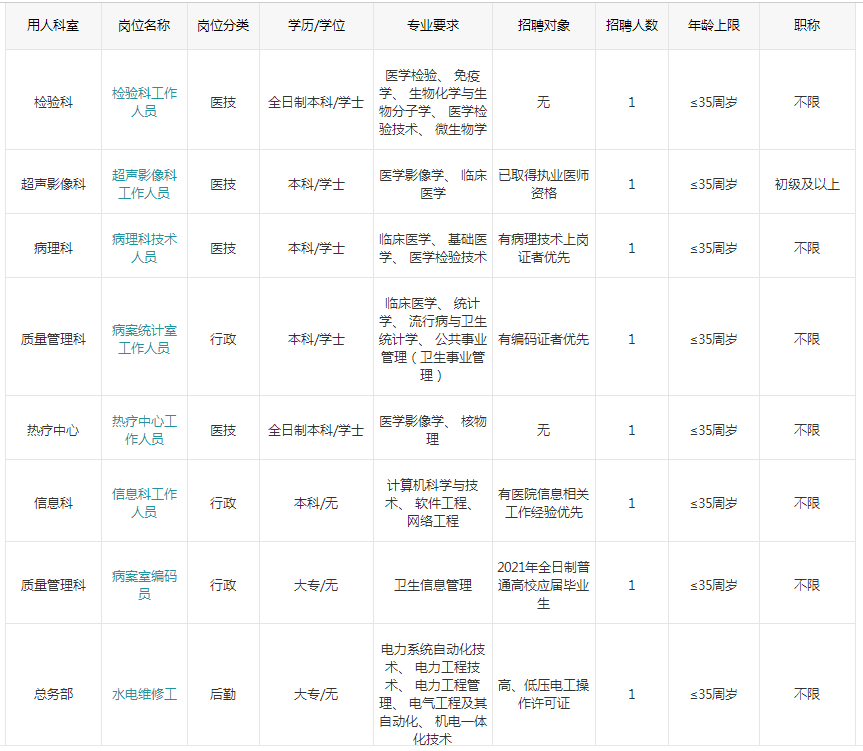Select the 学历/学位 column header
Image resolution: width=863 pixels, height=751 pixels.
[x=316, y=25]
